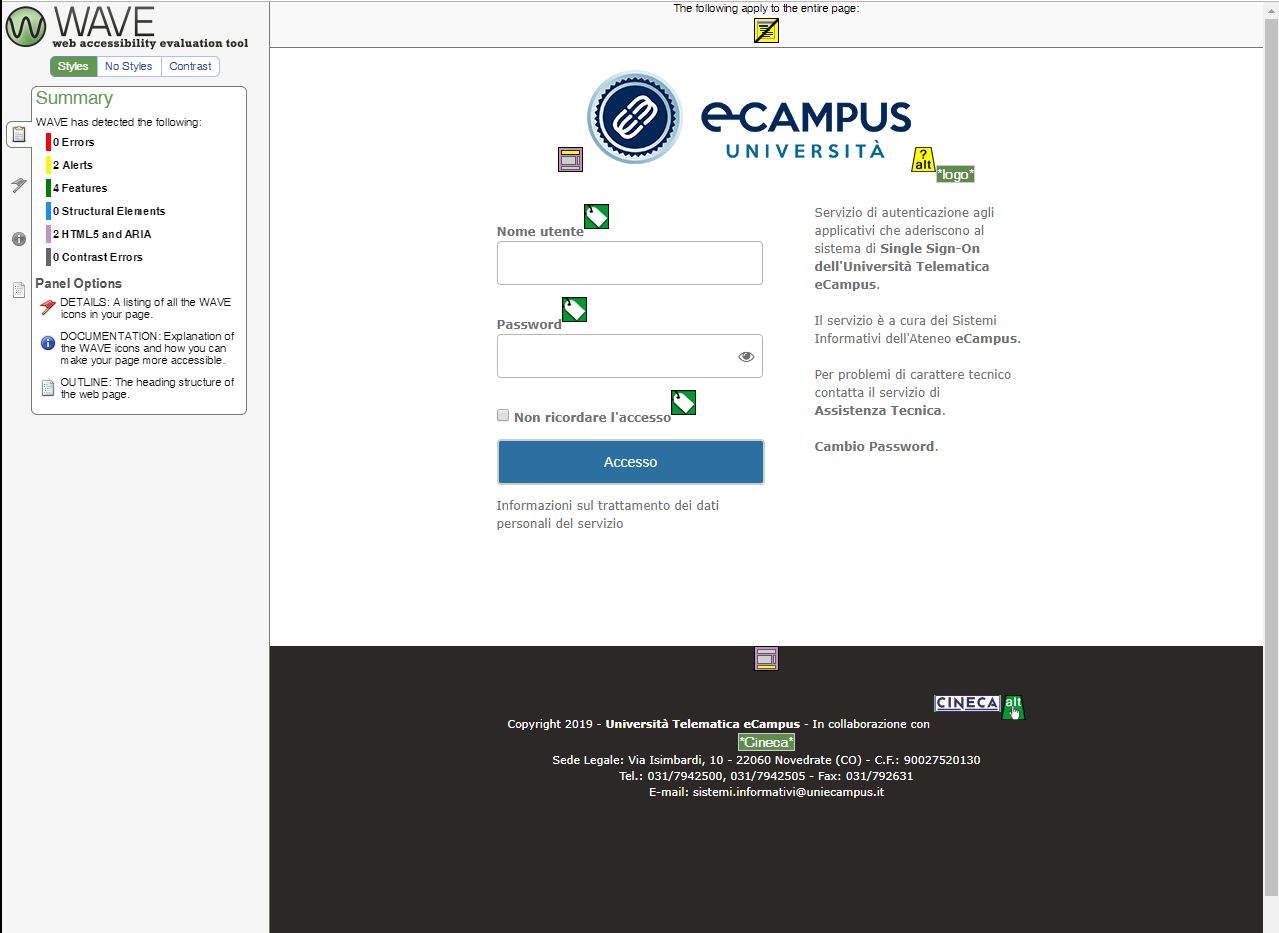The image size is (1279, 933).
Task: Open the Outline page sidebar tab
Action: [18, 290]
